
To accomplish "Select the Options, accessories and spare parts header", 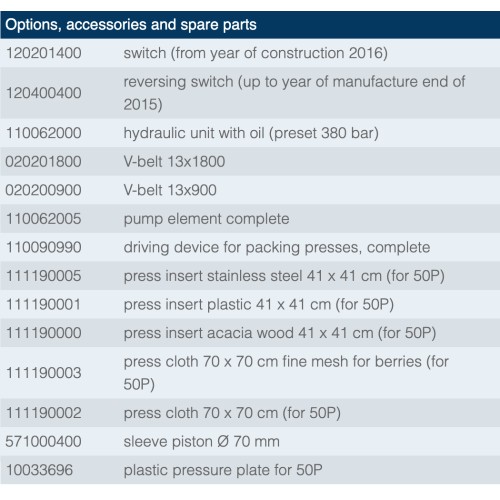I will pyautogui.click(x=250, y=25).
